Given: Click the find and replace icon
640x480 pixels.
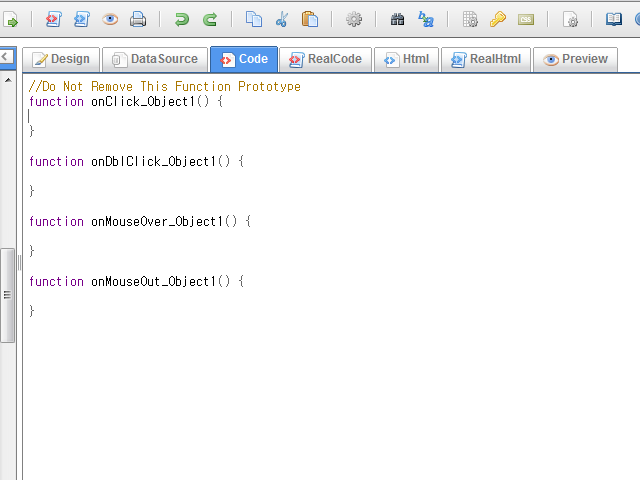Looking at the screenshot, I should 426,19.
